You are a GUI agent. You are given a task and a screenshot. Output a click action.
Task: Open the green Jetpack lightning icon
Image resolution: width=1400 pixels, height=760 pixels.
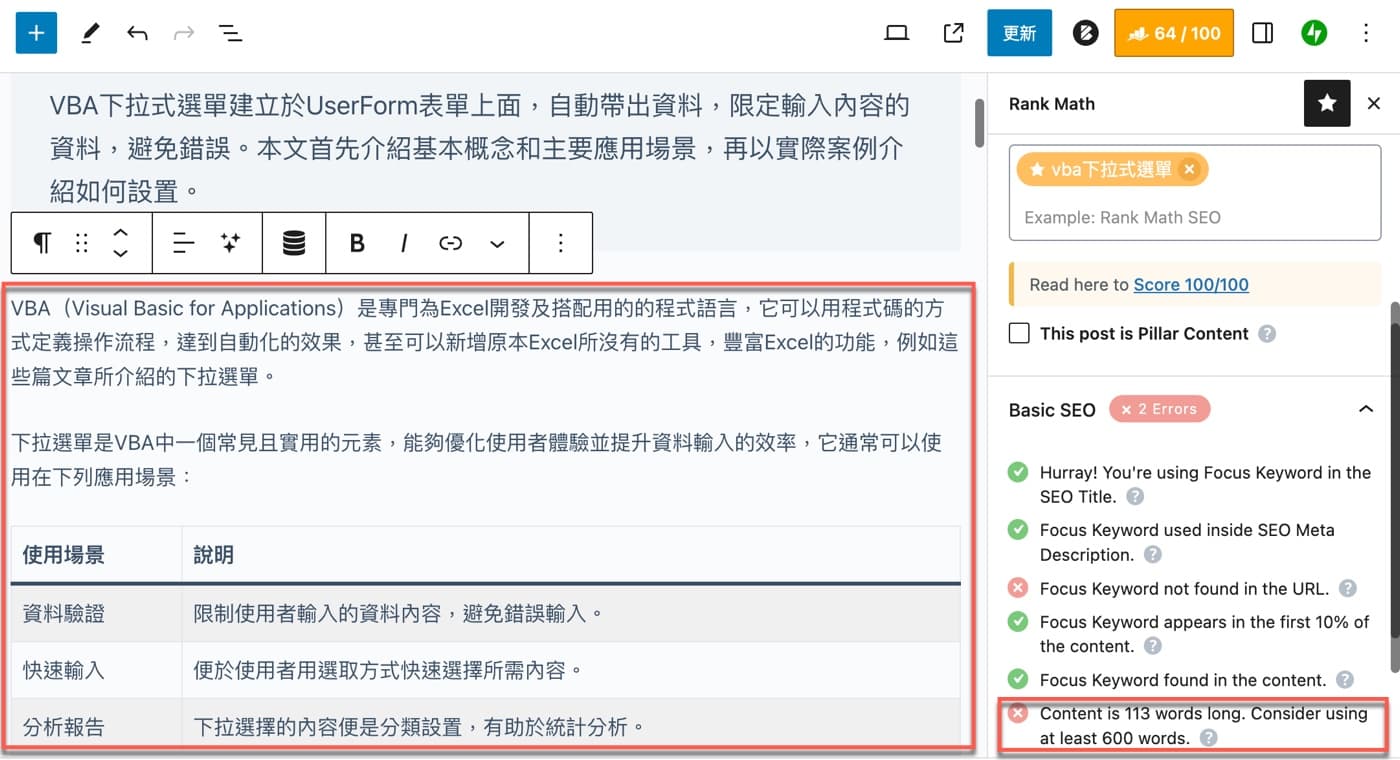point(1313,33)
